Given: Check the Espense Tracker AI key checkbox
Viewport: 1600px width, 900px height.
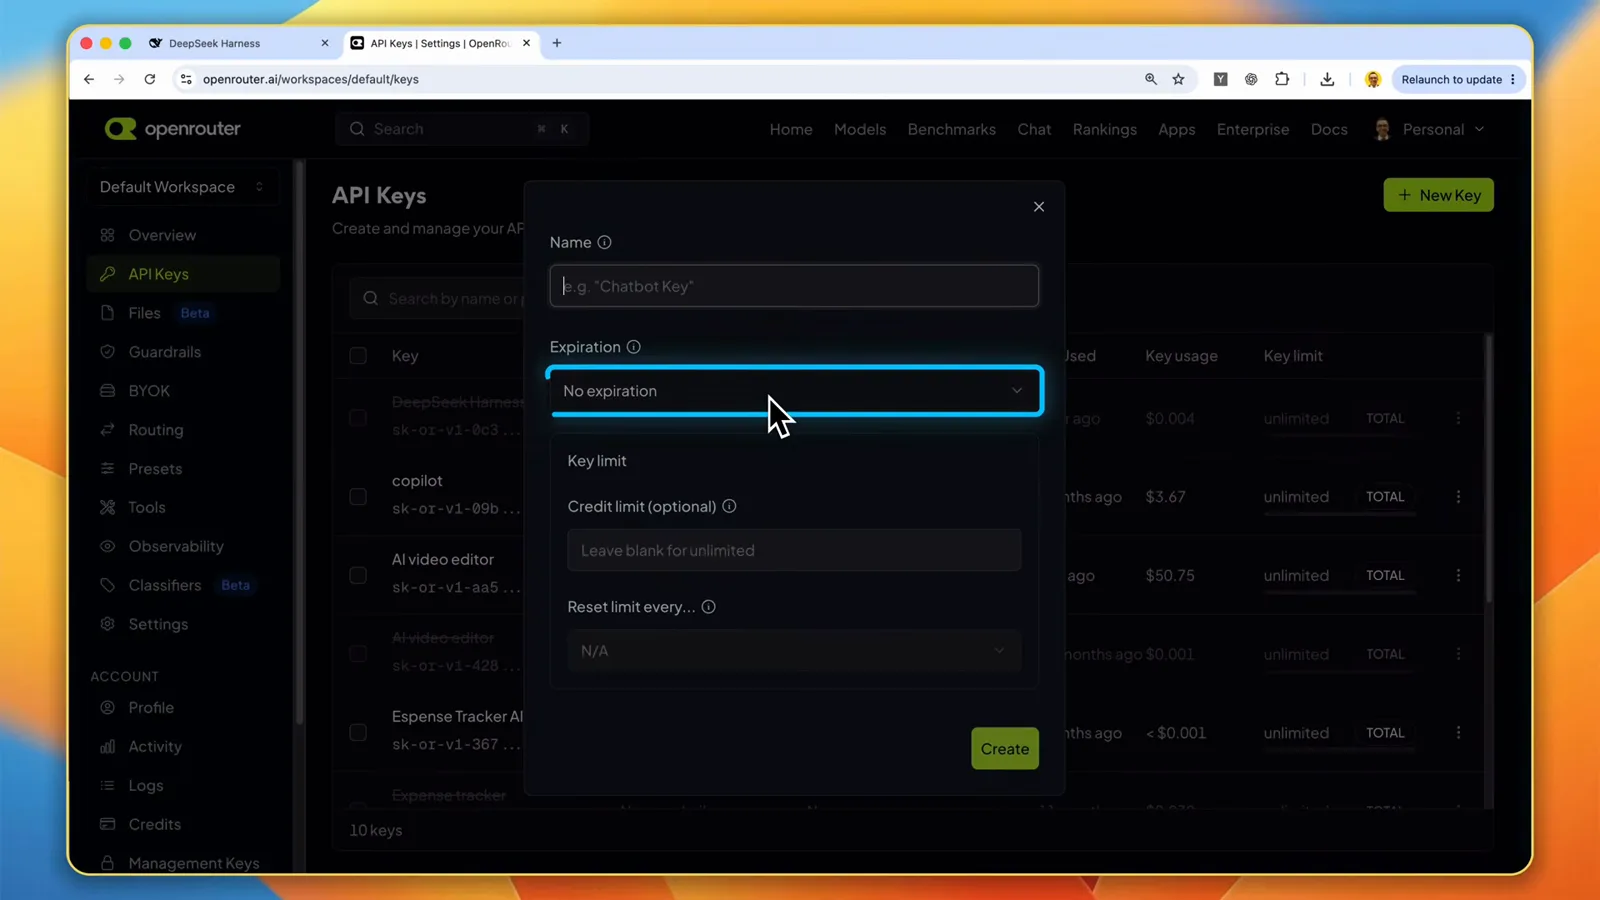Looking at the screenshot, I should point(358,733).
